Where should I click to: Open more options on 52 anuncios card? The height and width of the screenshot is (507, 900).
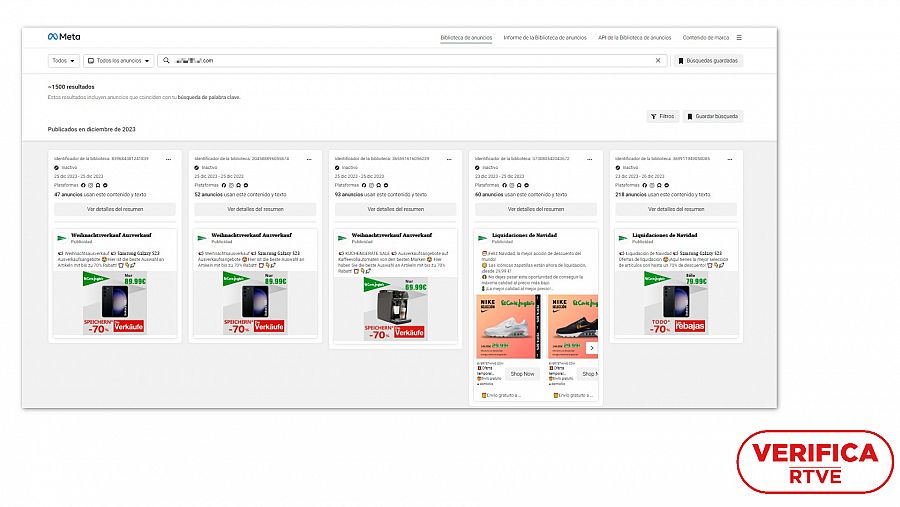click(309, 159)
